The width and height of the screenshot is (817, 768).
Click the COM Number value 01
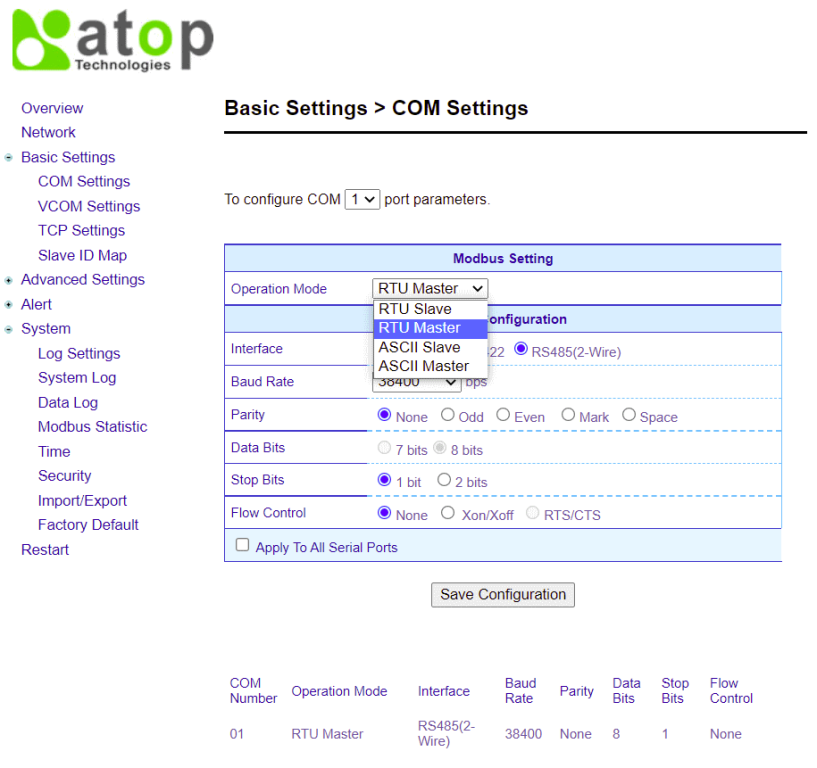(237, 734)
